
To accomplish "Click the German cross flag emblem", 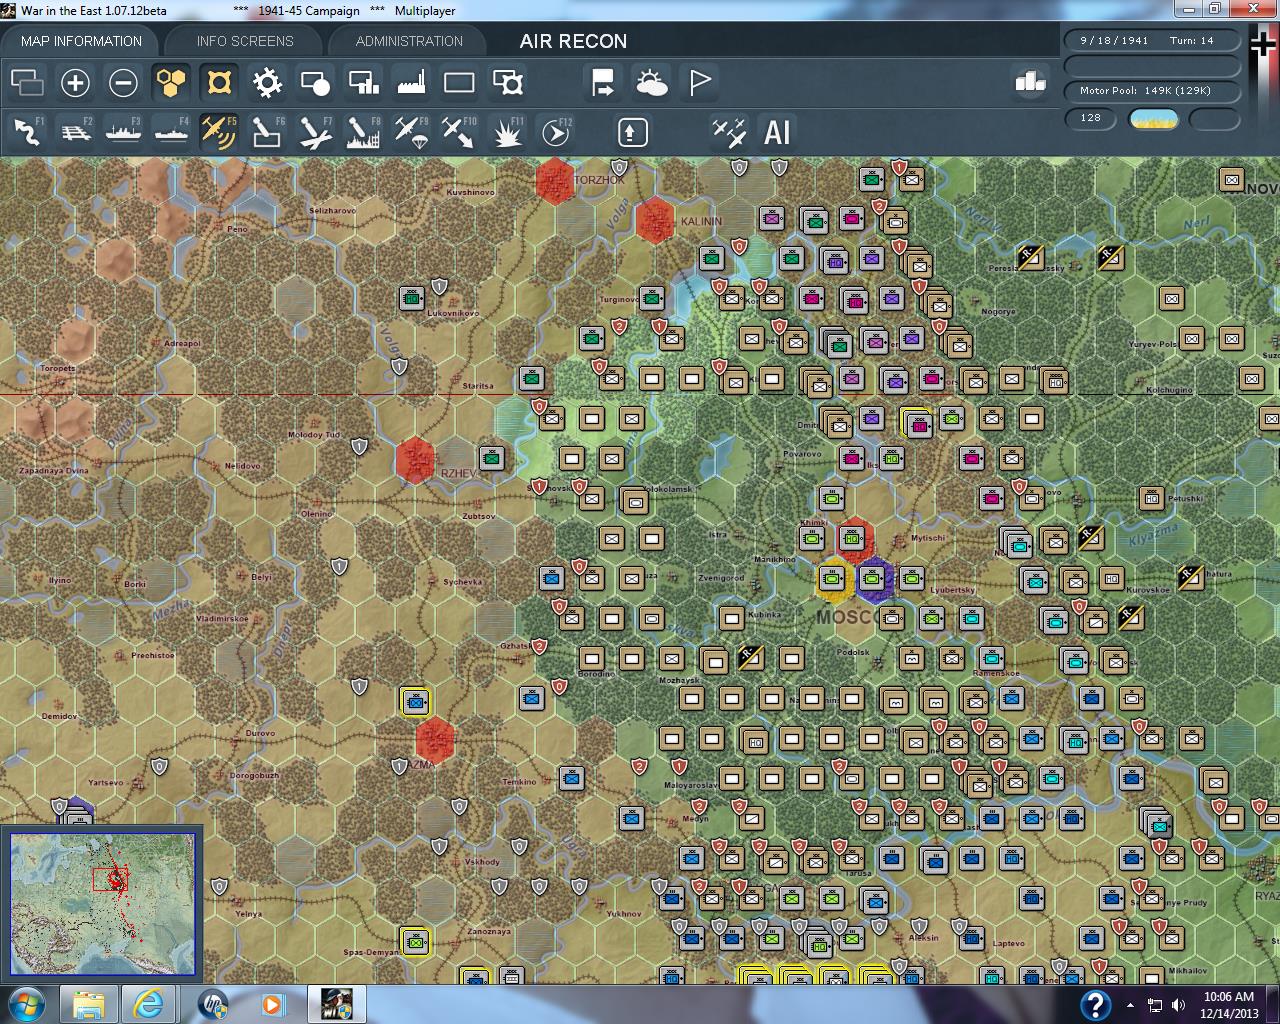I will [1264, 46].
